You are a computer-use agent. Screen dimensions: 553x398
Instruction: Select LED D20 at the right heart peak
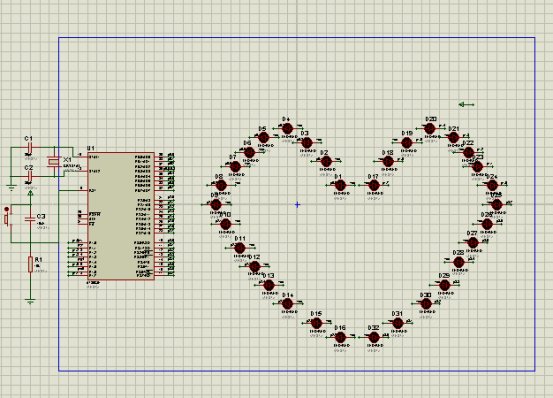430,129
